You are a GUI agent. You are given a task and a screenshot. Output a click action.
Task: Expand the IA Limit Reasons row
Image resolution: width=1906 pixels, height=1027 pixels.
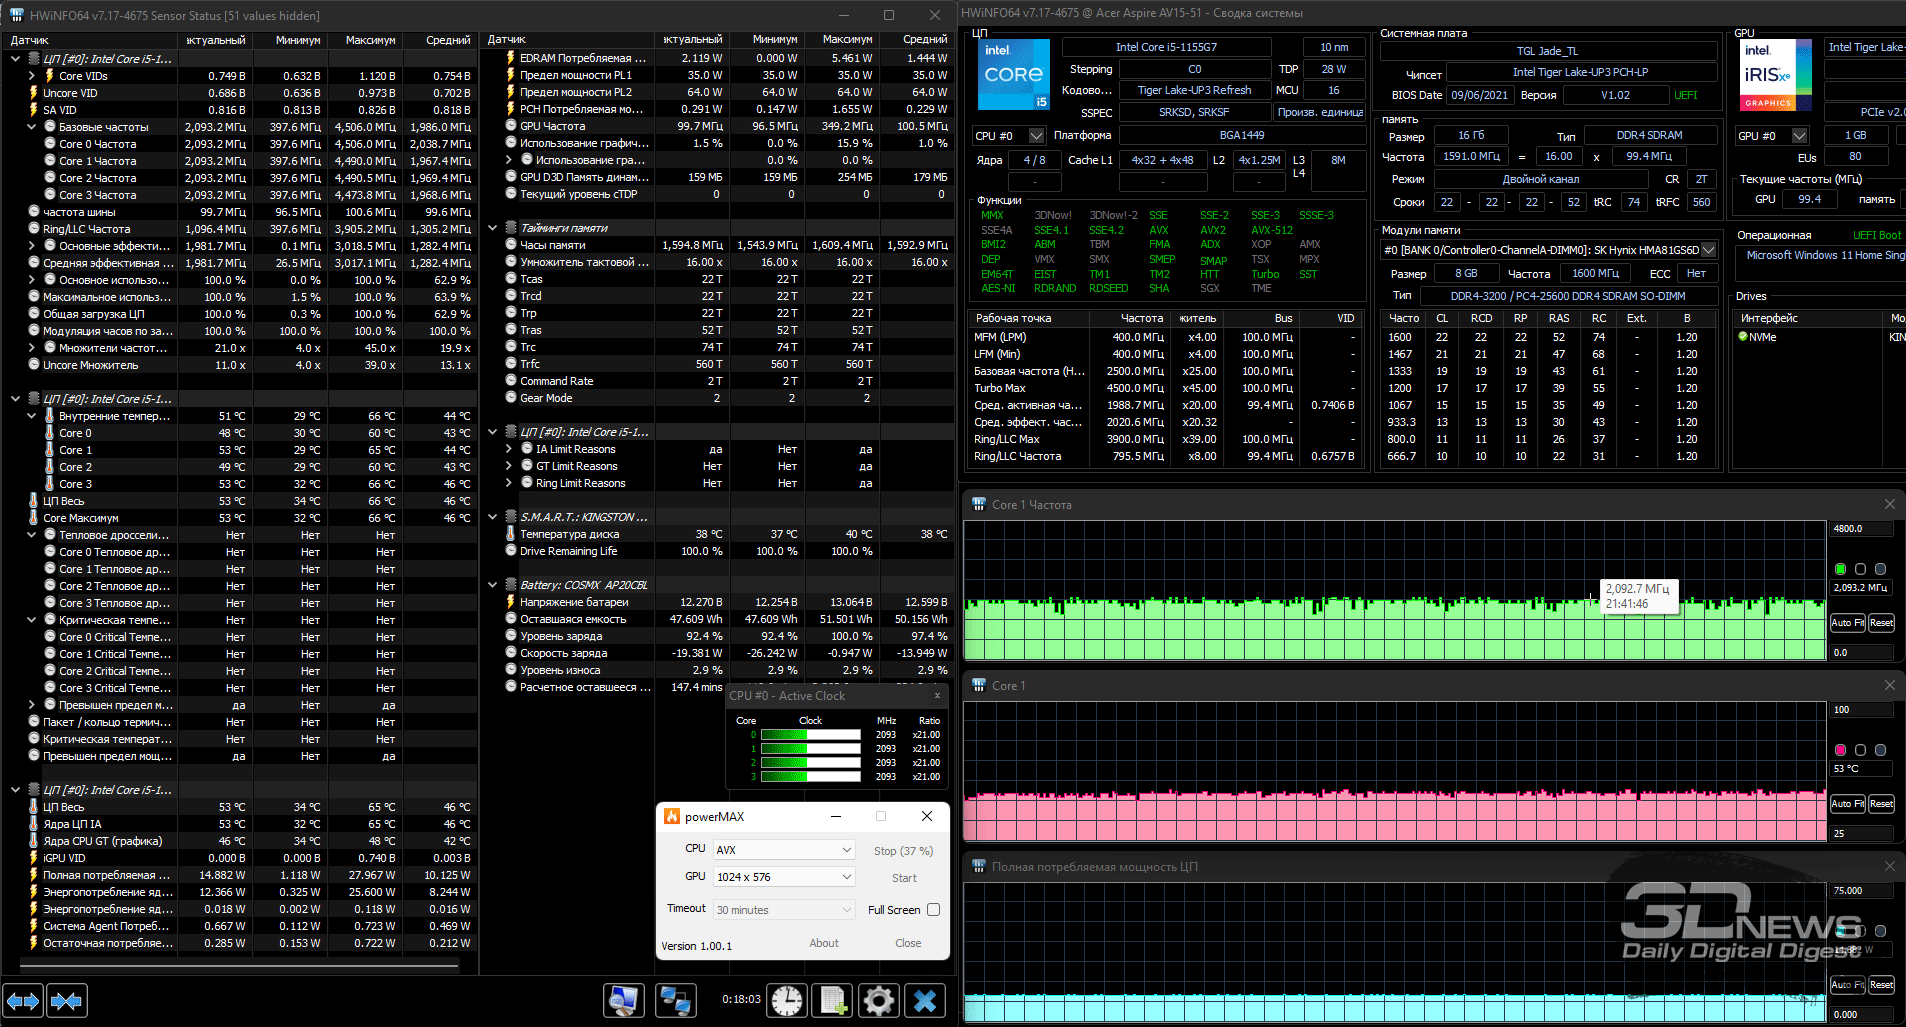pos(509,449)
